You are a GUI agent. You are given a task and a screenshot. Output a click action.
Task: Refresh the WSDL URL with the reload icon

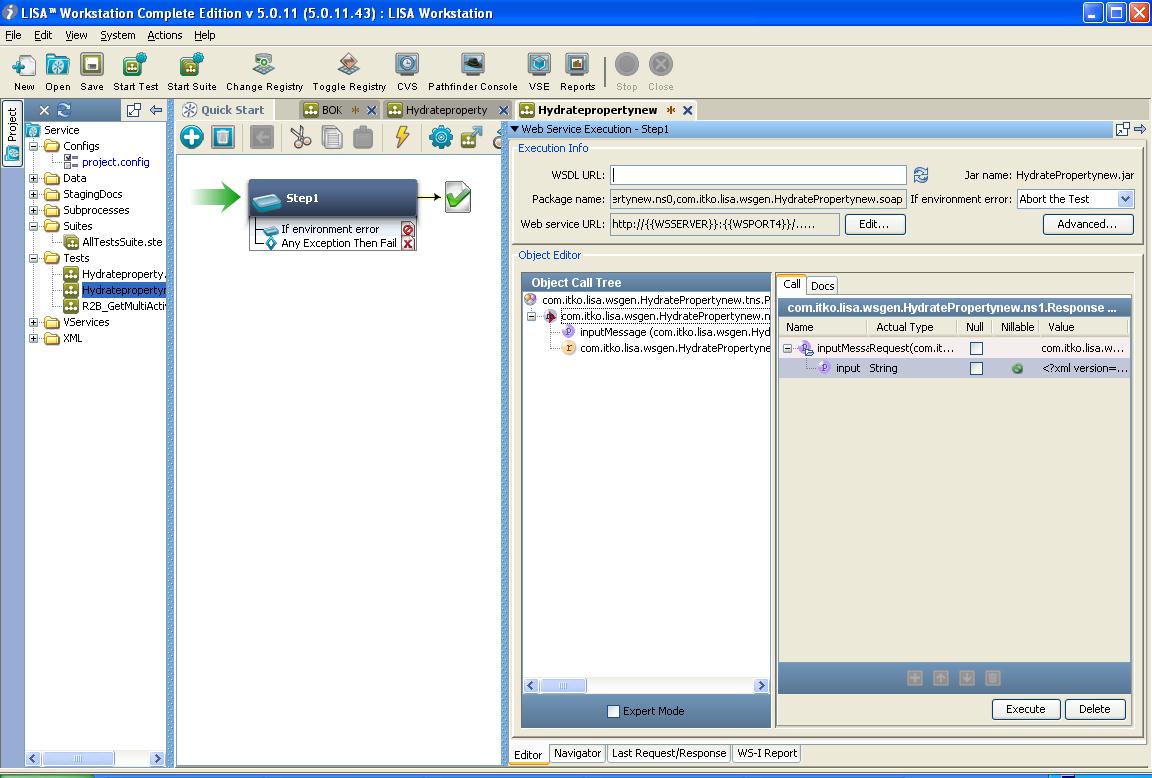tap(921, 175)
